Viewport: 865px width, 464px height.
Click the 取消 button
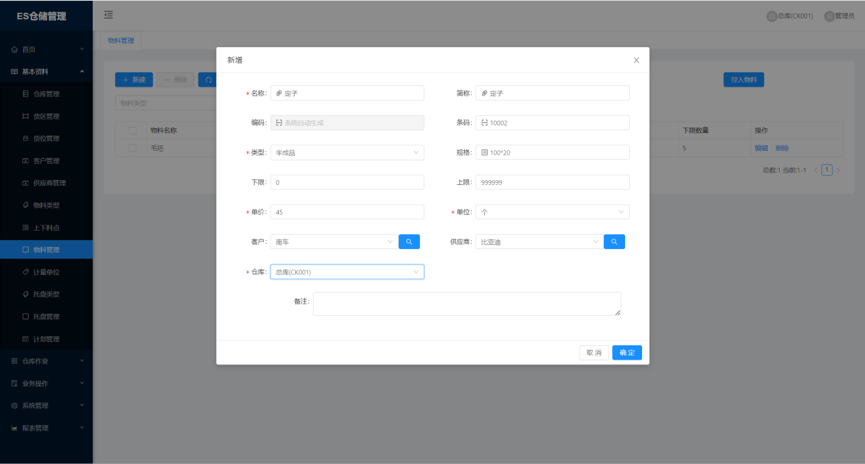click(x=594, y=353)
